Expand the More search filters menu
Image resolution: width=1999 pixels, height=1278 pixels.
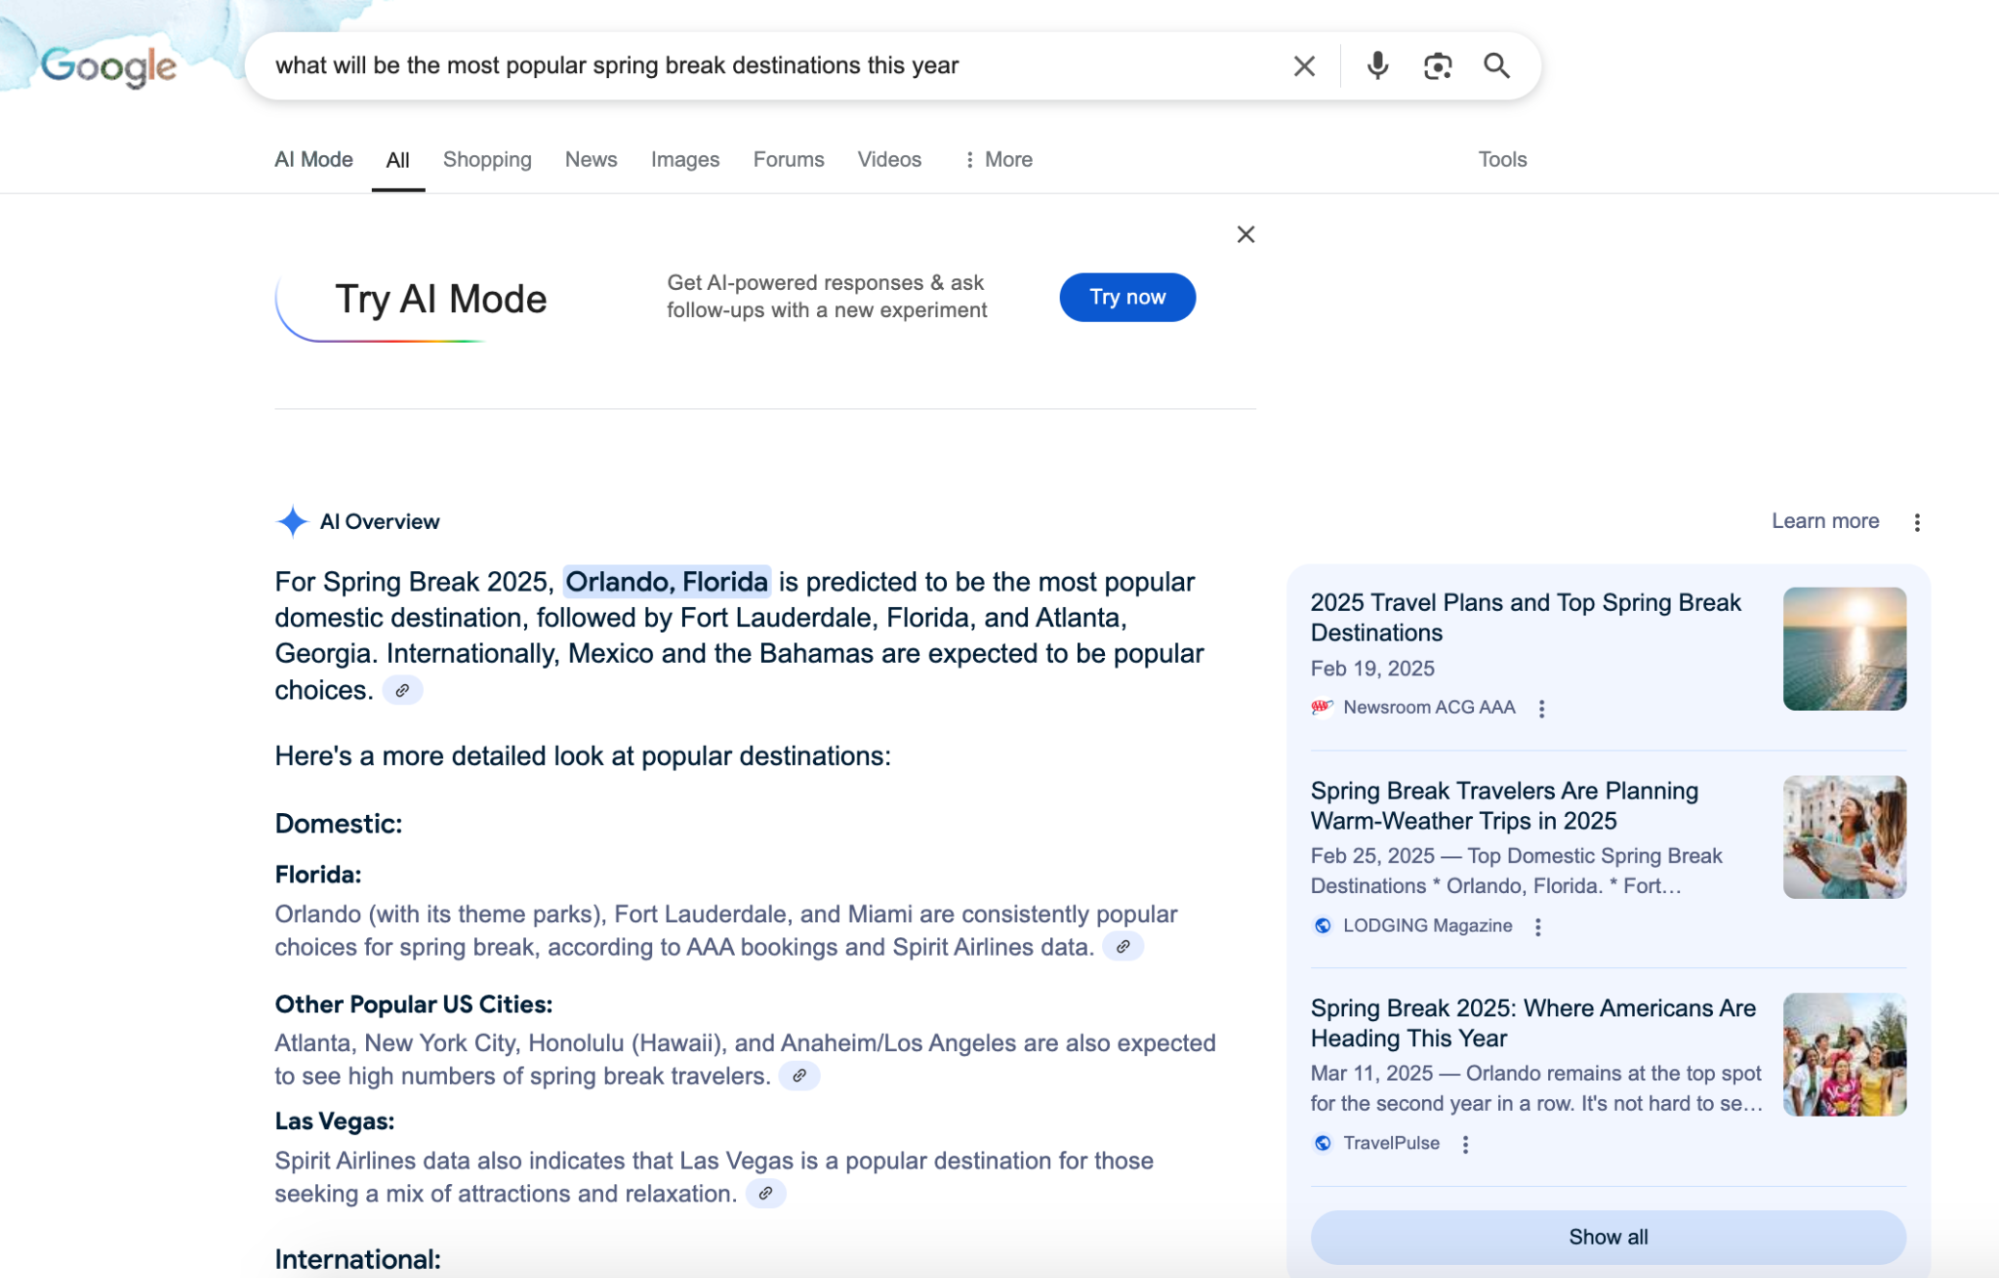(x=997, y=159)
